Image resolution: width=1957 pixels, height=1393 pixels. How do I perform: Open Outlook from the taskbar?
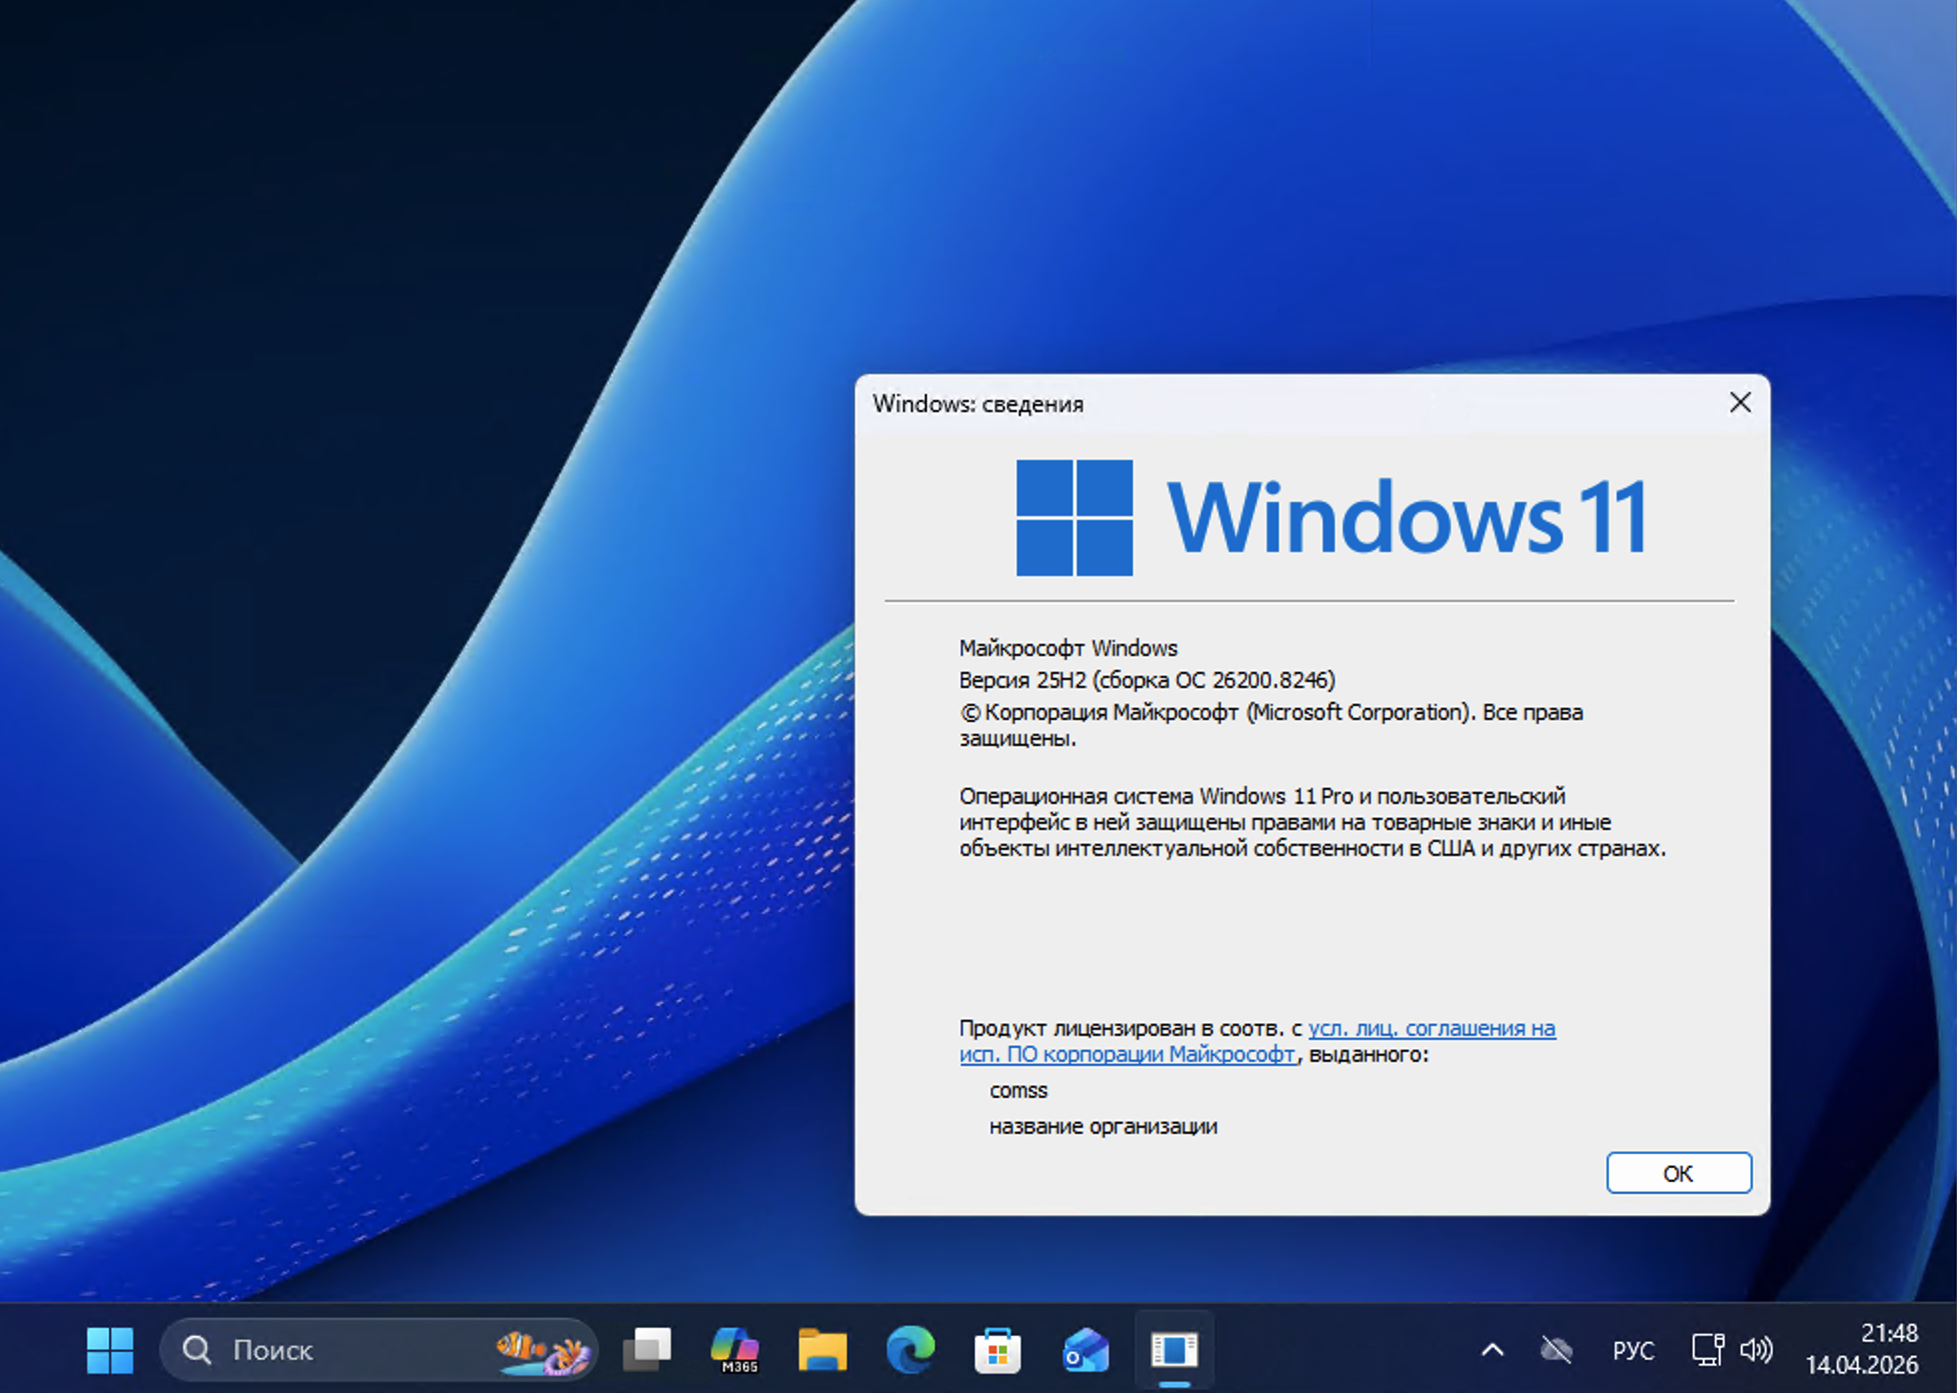point(1083,1350)
